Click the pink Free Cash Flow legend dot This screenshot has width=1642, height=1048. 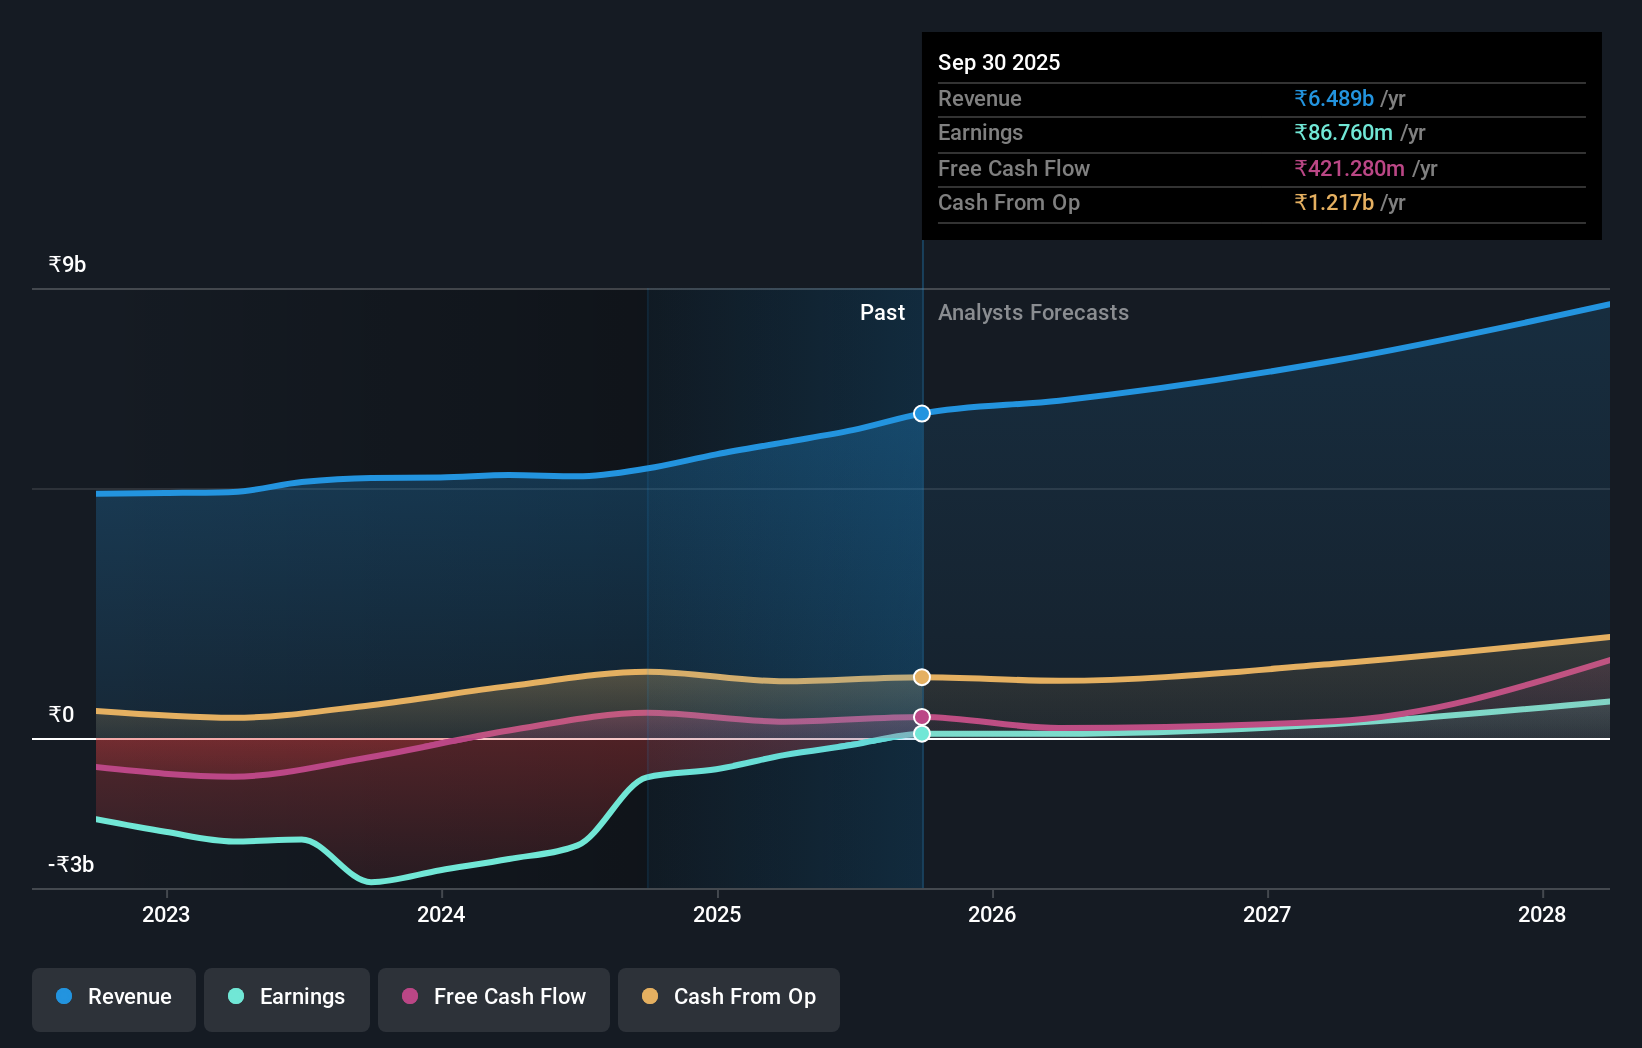pos(408,997)
